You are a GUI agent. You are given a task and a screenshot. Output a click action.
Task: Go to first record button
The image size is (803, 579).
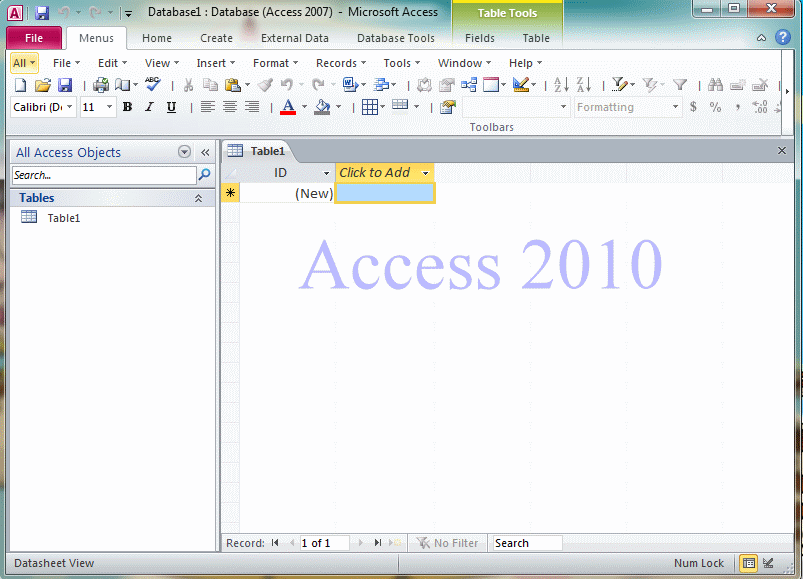pos(275,543)
